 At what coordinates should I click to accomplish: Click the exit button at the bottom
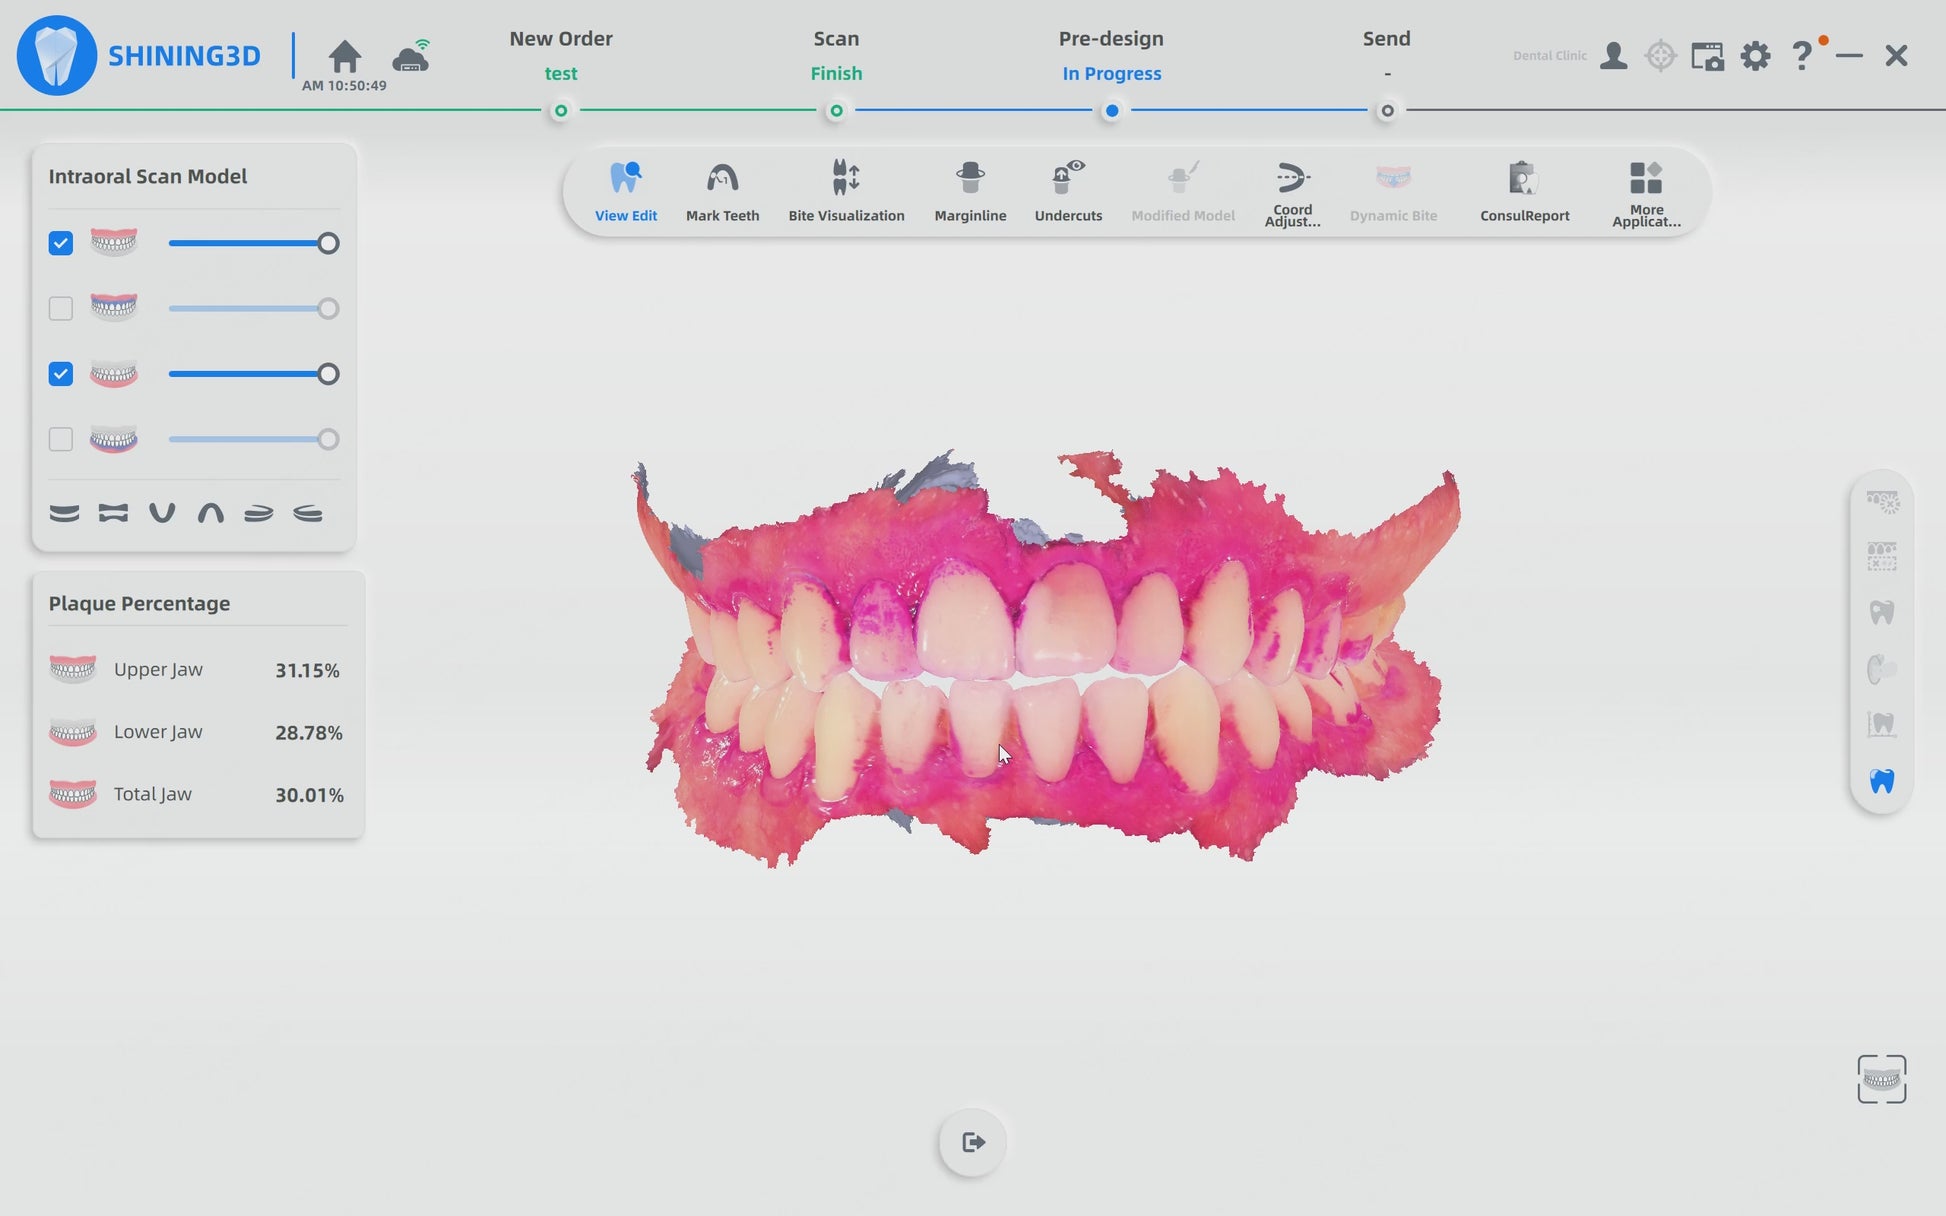972,1142
